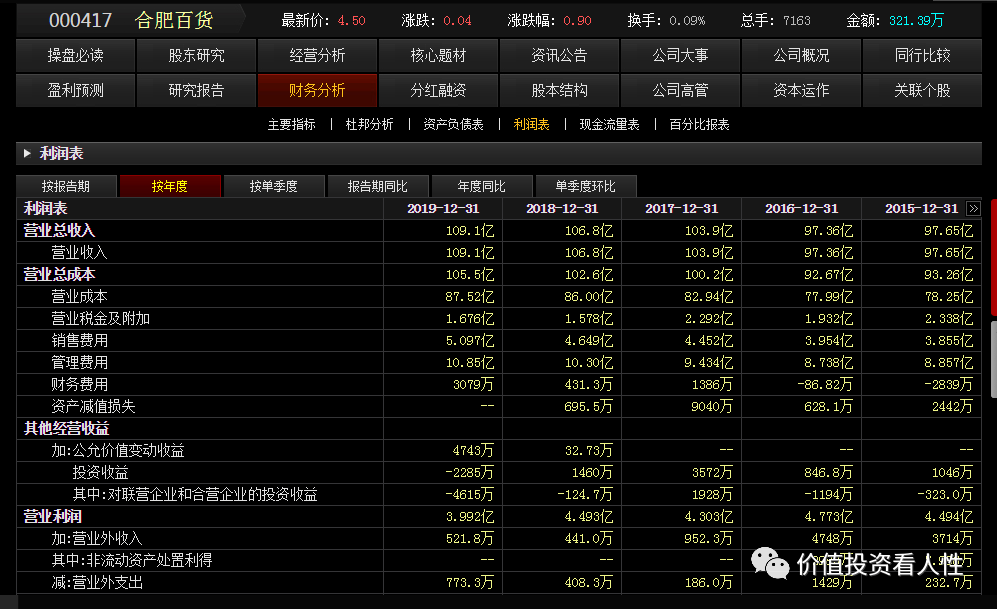Switch to 单季度环比 tab
This screenshot has width=997, height=609.
(586, 186)
